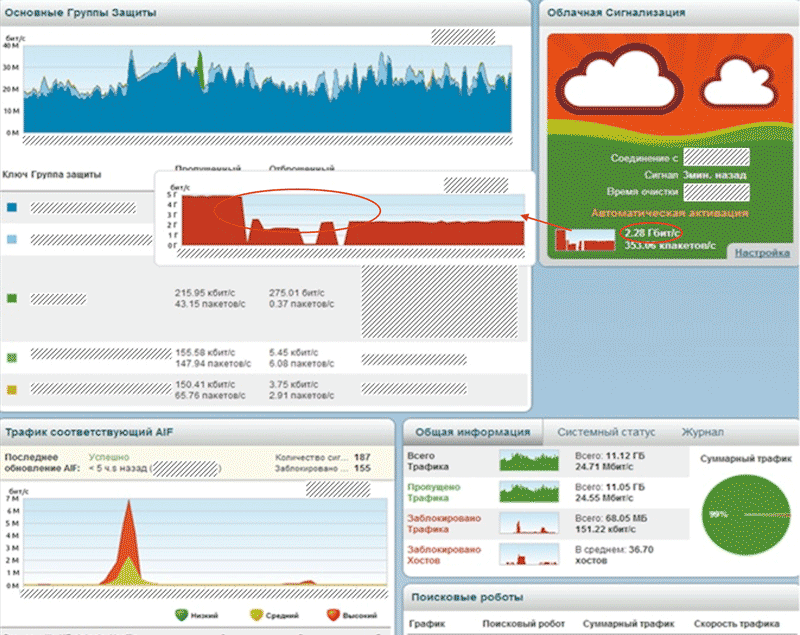The width and height of the screenshot is (800, 635).
Task: Click the Заблокировано Хостов sparkline graph
Action: click(x=529, y=554)
